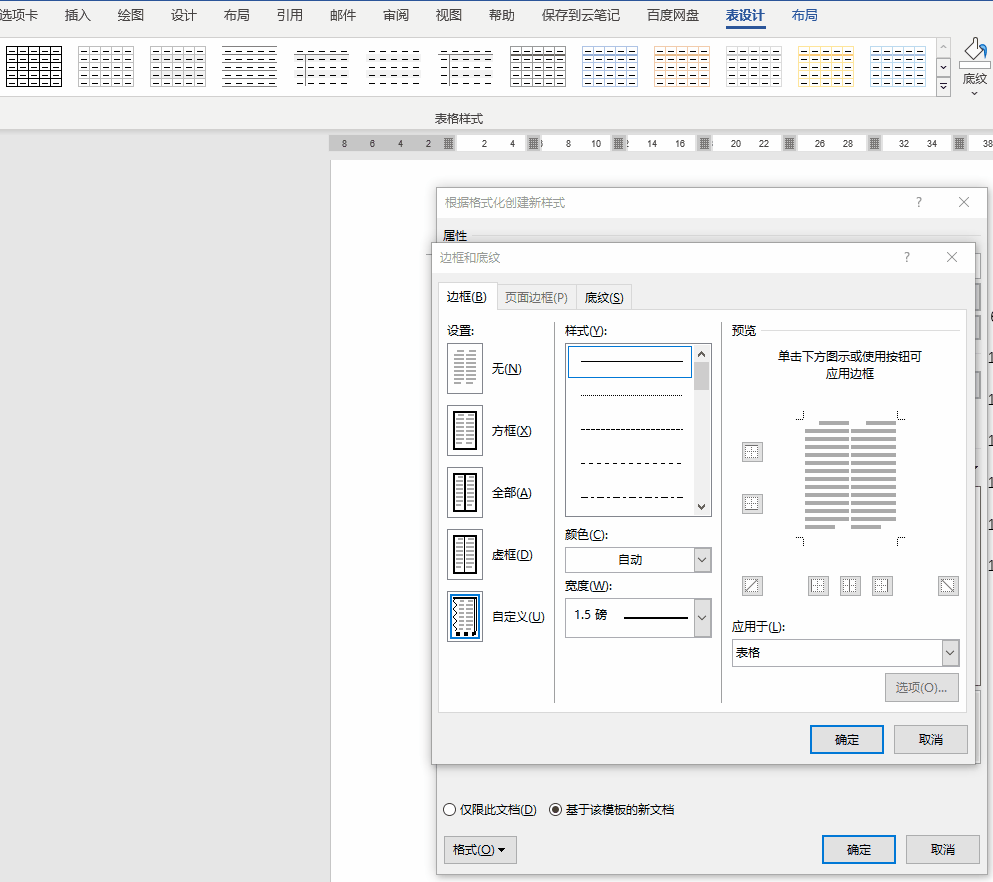Expand the 底纹 shading dropdown arrow

click(975, 94)
